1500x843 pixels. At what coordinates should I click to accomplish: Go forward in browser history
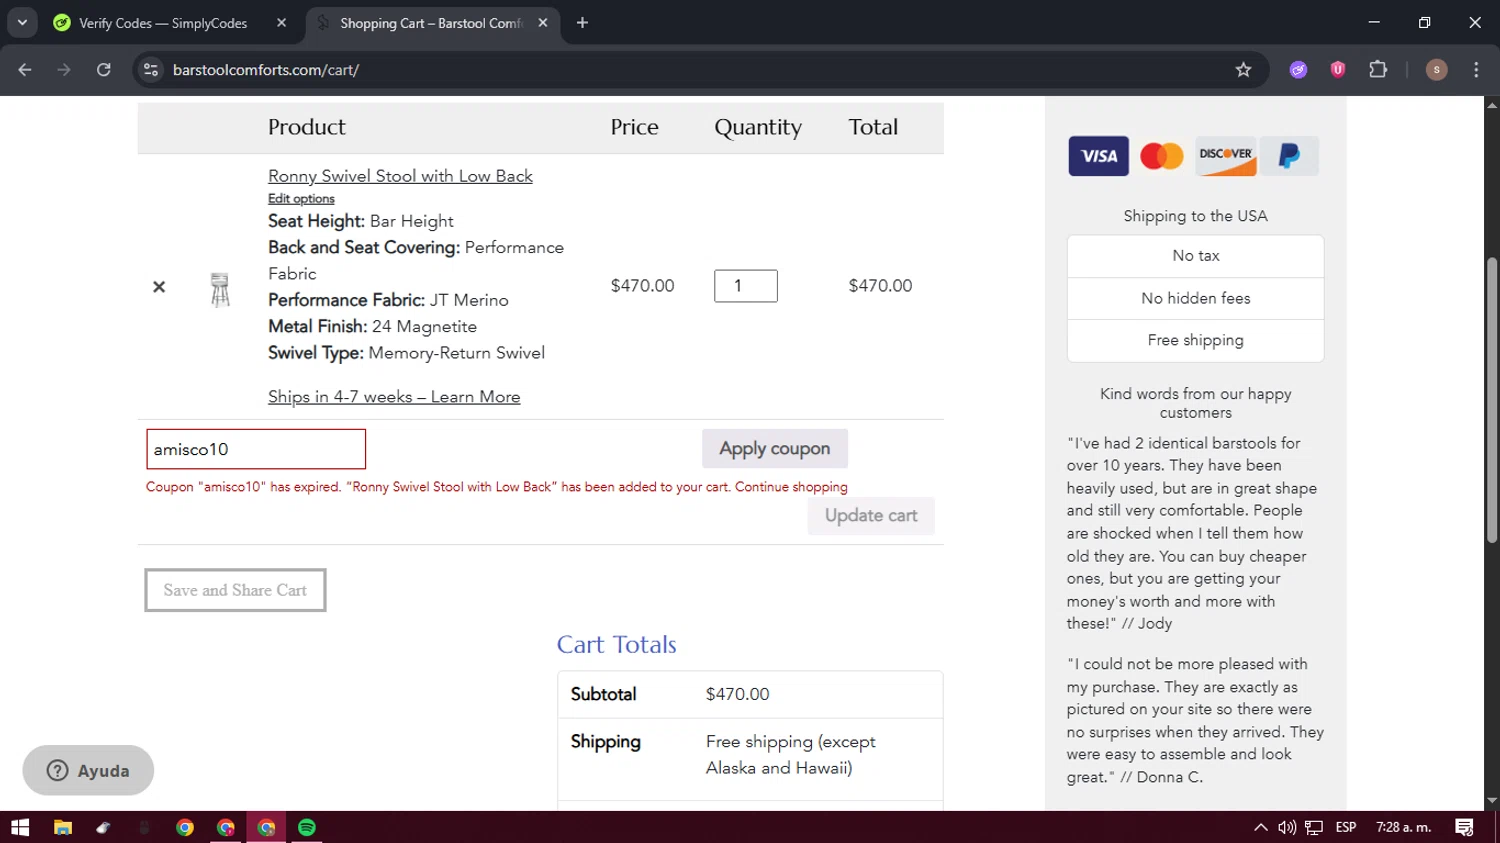click(64, 70)
